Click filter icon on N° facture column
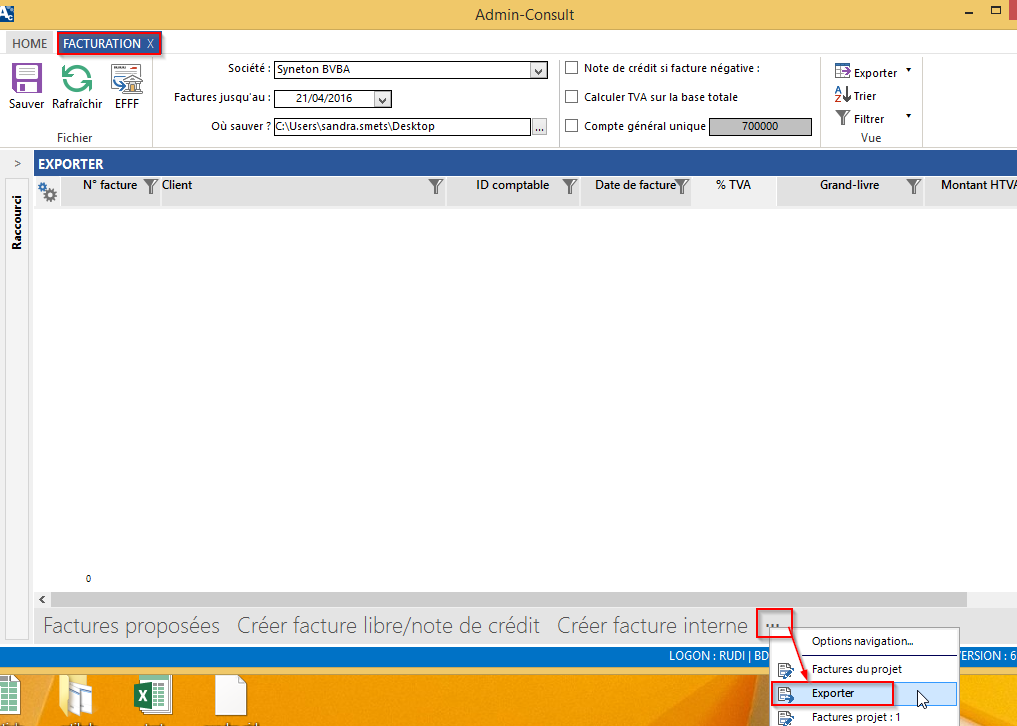Image resolution: width=1017 pixels, height=726 pixels. click(x=150, y=186)
